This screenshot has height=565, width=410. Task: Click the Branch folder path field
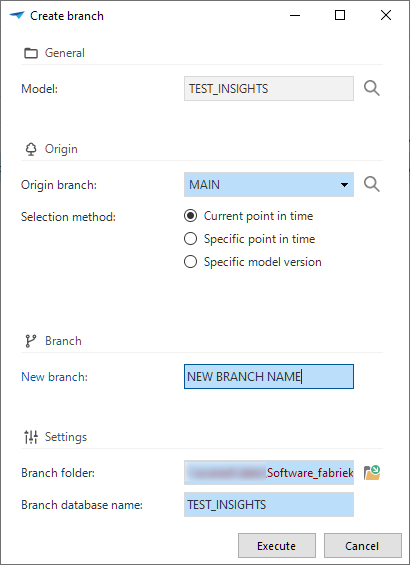269,472
